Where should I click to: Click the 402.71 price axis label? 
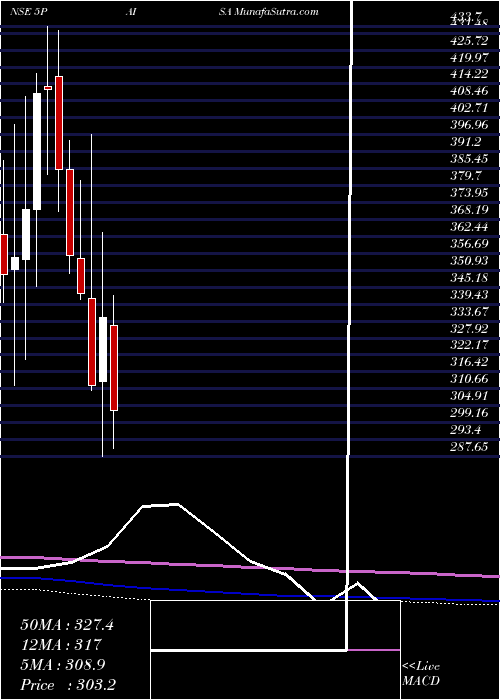click(x=470, y=108)
